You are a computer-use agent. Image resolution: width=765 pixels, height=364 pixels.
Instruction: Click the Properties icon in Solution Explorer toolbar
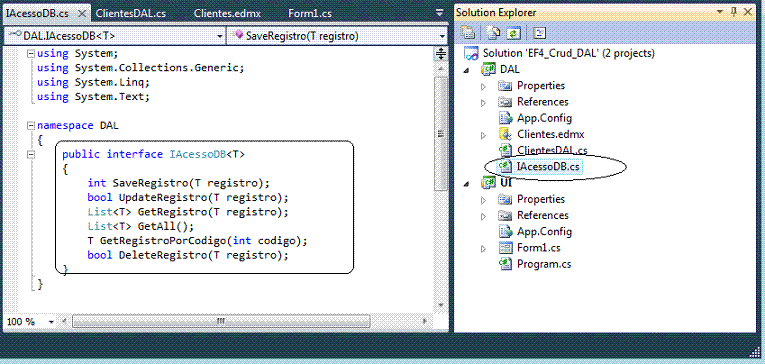pos(468,33)
